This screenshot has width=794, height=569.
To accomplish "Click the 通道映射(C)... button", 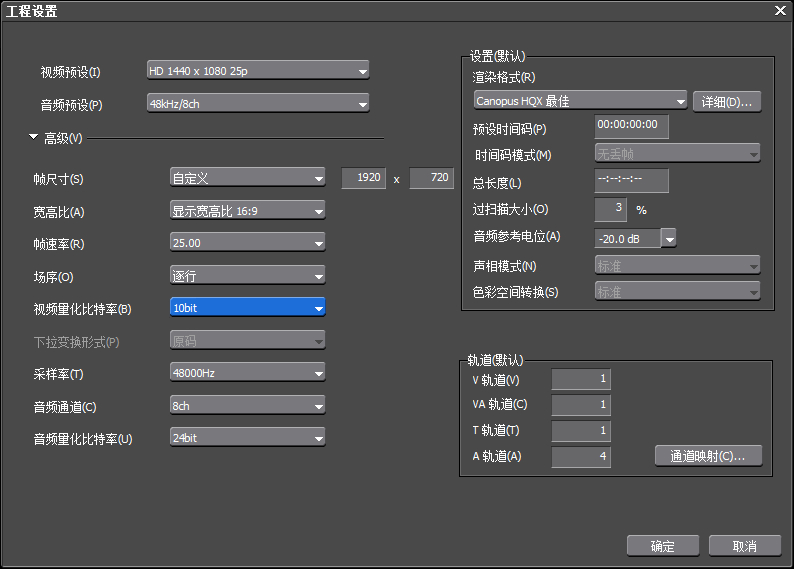I will coord(708,456).
